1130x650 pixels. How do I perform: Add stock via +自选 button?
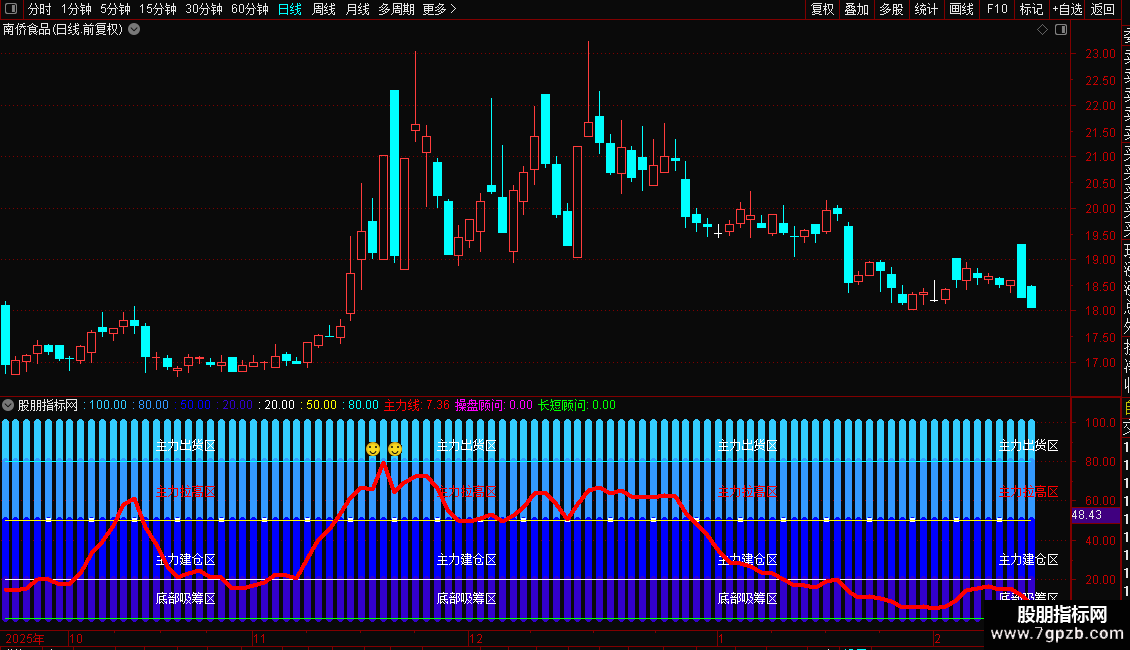(1067, 9)
